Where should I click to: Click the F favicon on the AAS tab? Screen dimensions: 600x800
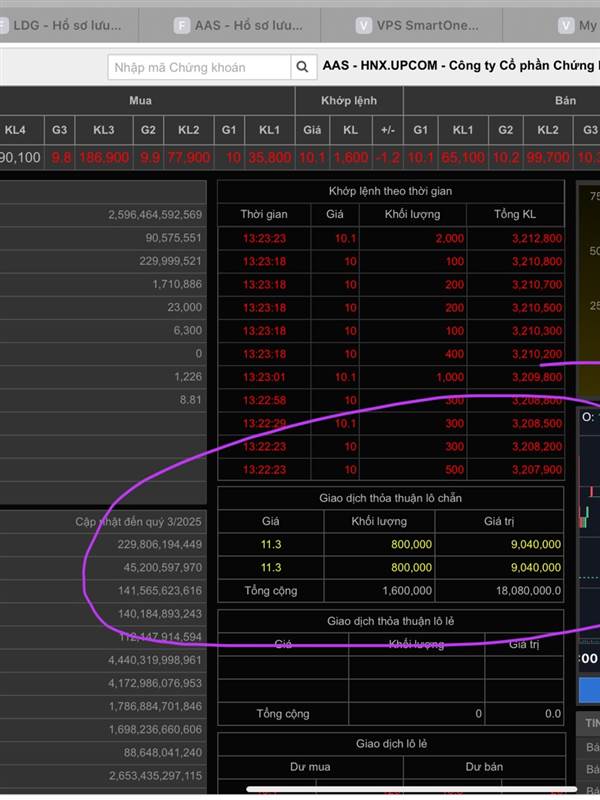(x=182, y=25)
